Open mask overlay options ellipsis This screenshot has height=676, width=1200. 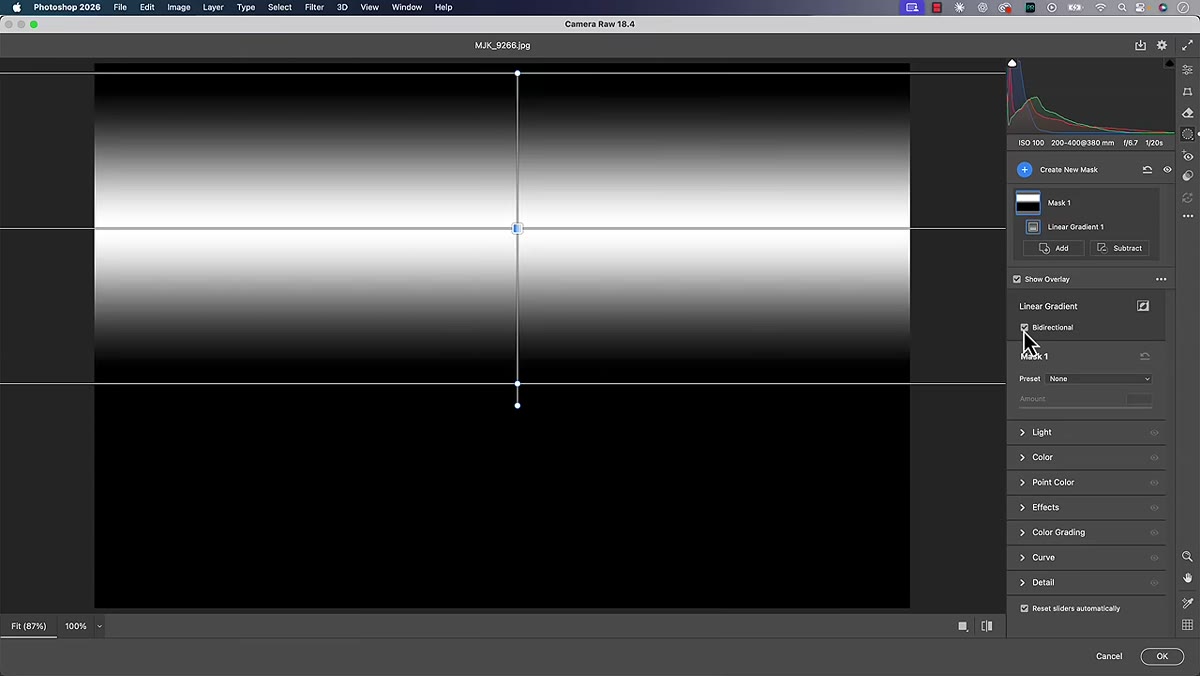(x=1161, y=279)
